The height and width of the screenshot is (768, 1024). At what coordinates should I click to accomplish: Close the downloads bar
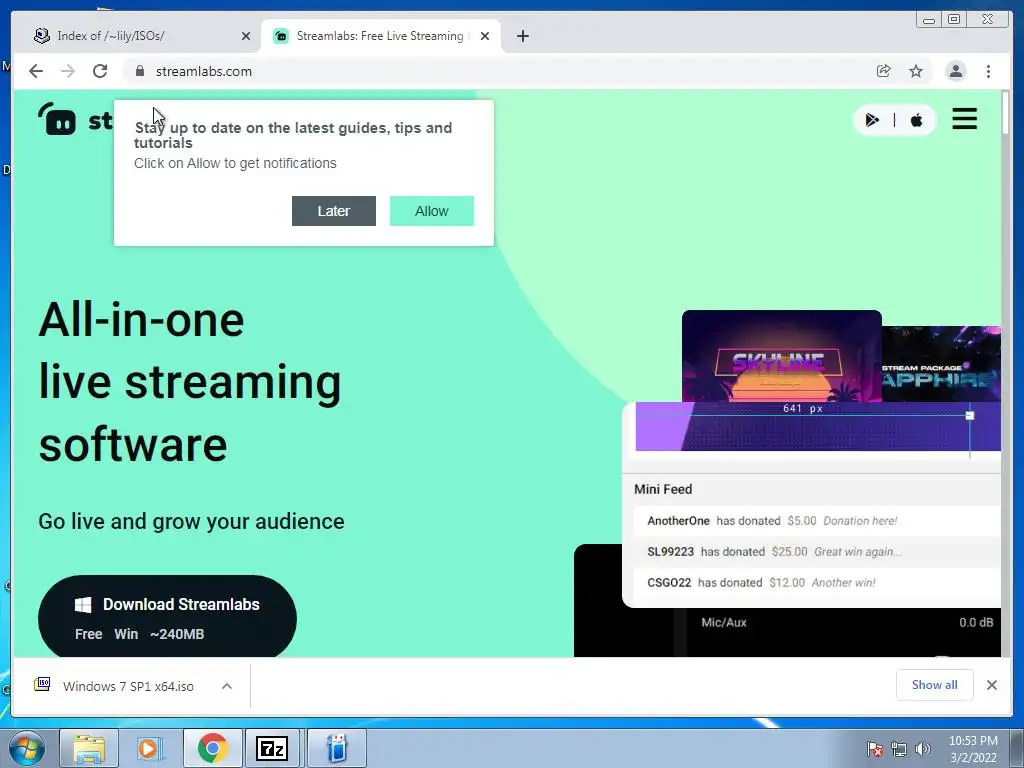pos(991,684)
